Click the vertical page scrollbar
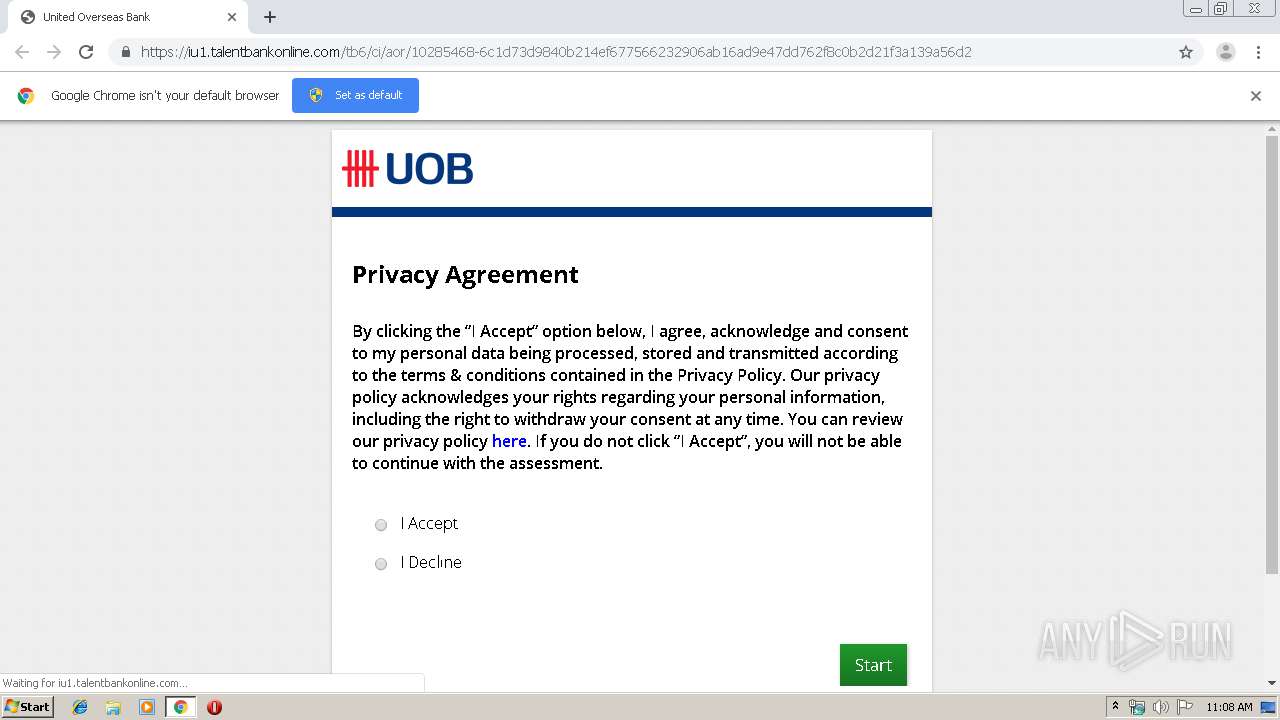This screenshot has height=720, width=1280. point(1272,350)
